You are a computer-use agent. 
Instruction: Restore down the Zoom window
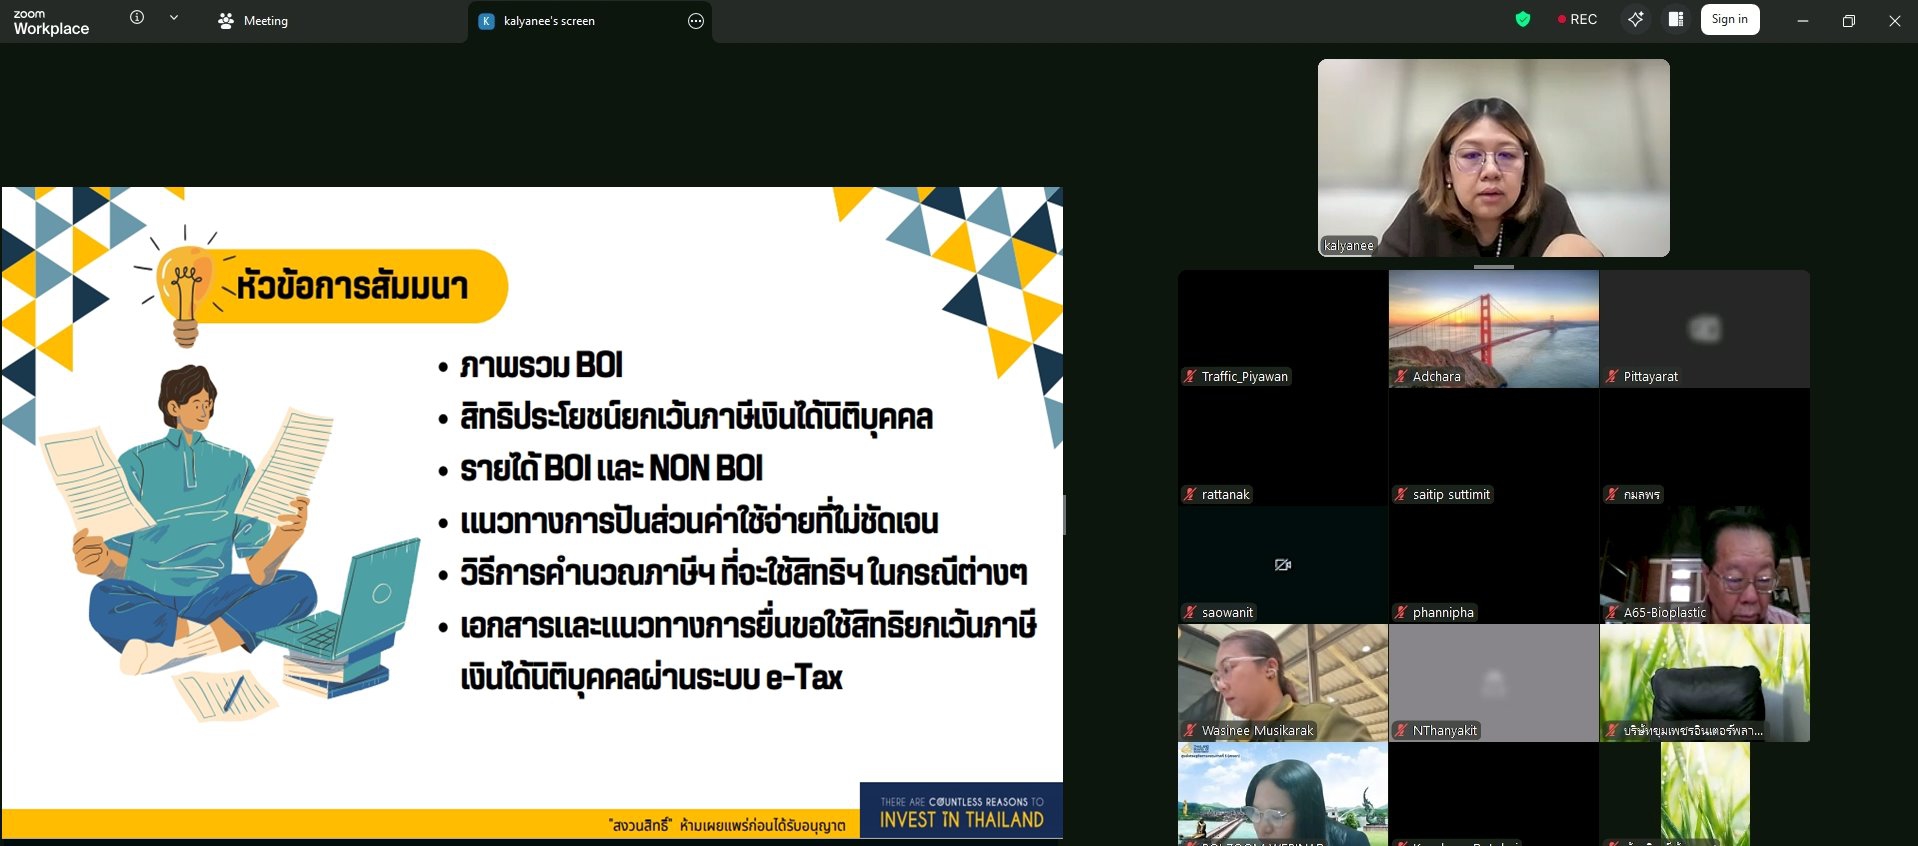tap(1848, 21)
